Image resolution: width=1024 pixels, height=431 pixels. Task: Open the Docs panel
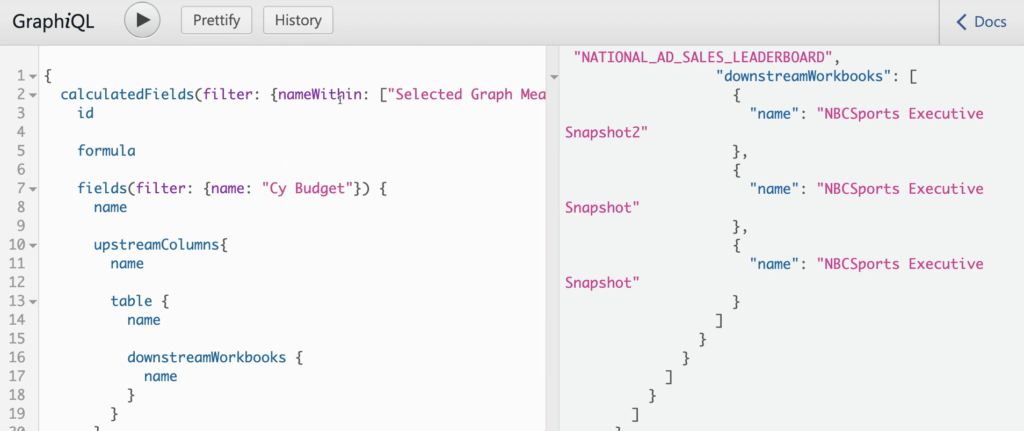pyautogui.click(x=982, y=22)
